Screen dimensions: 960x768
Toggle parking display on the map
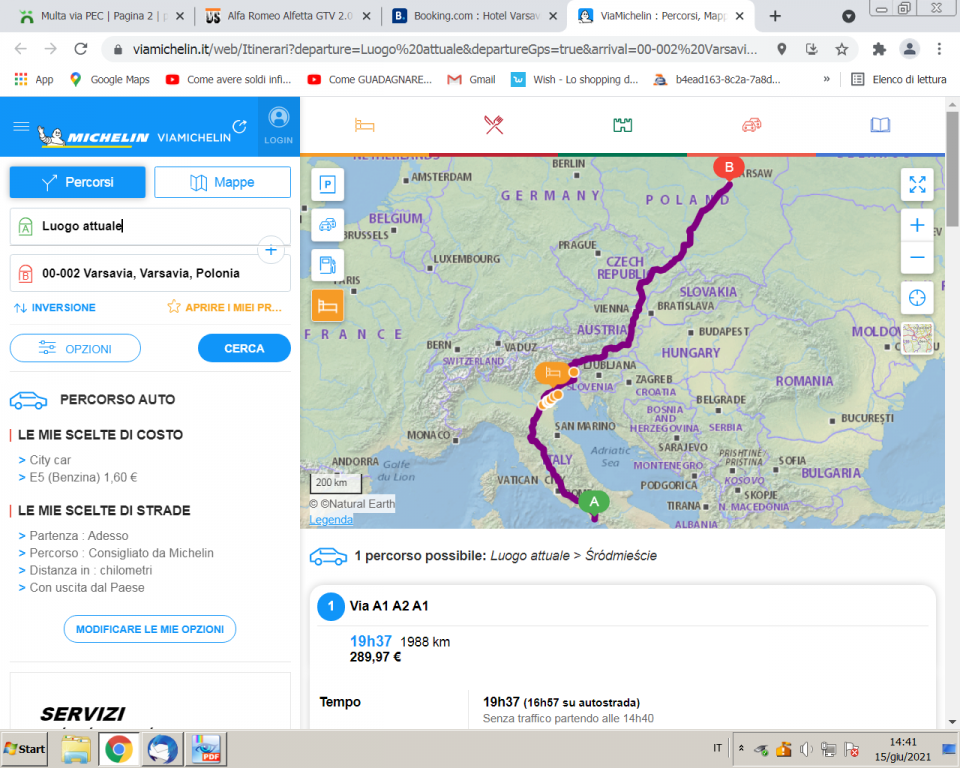click(x=327, y=184)
